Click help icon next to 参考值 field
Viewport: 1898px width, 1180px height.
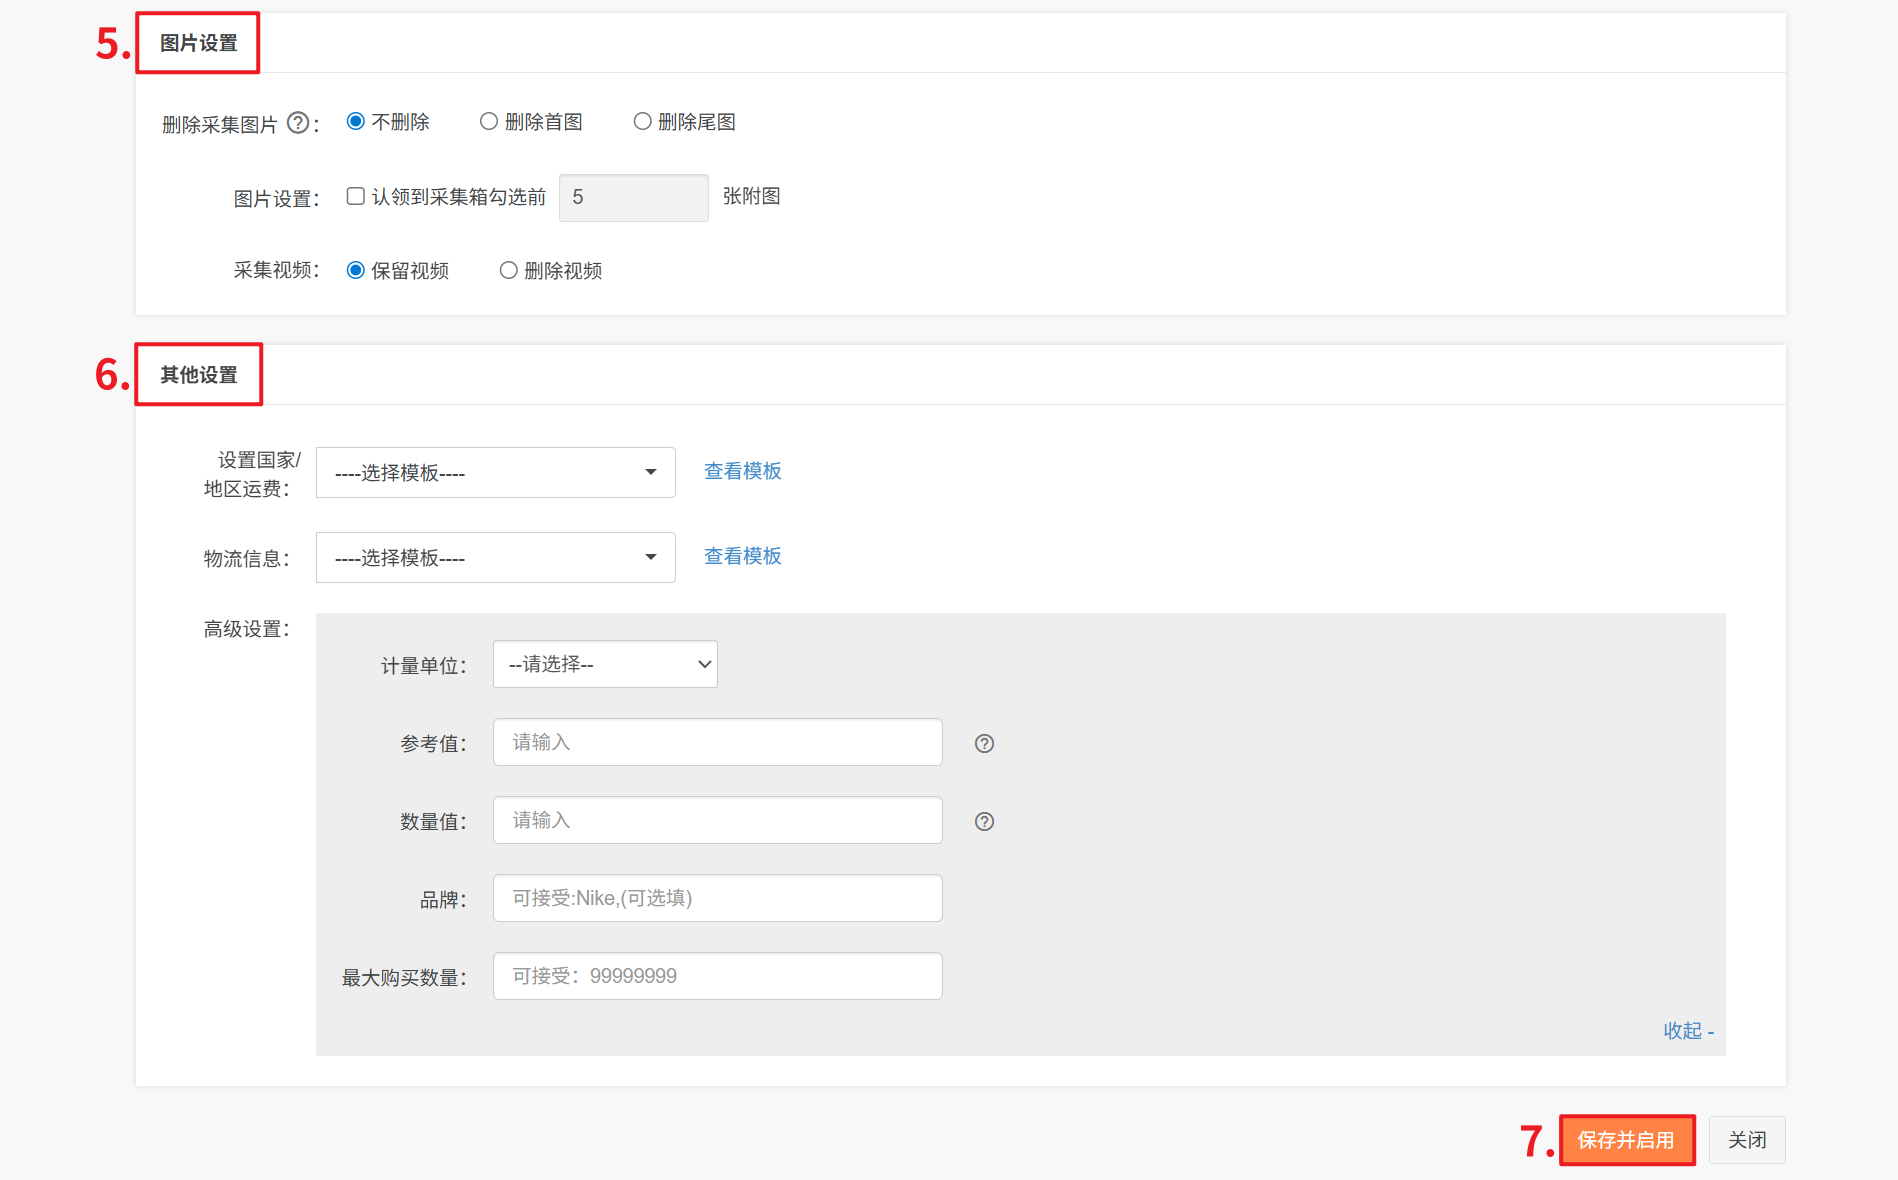tap(984, 743)
